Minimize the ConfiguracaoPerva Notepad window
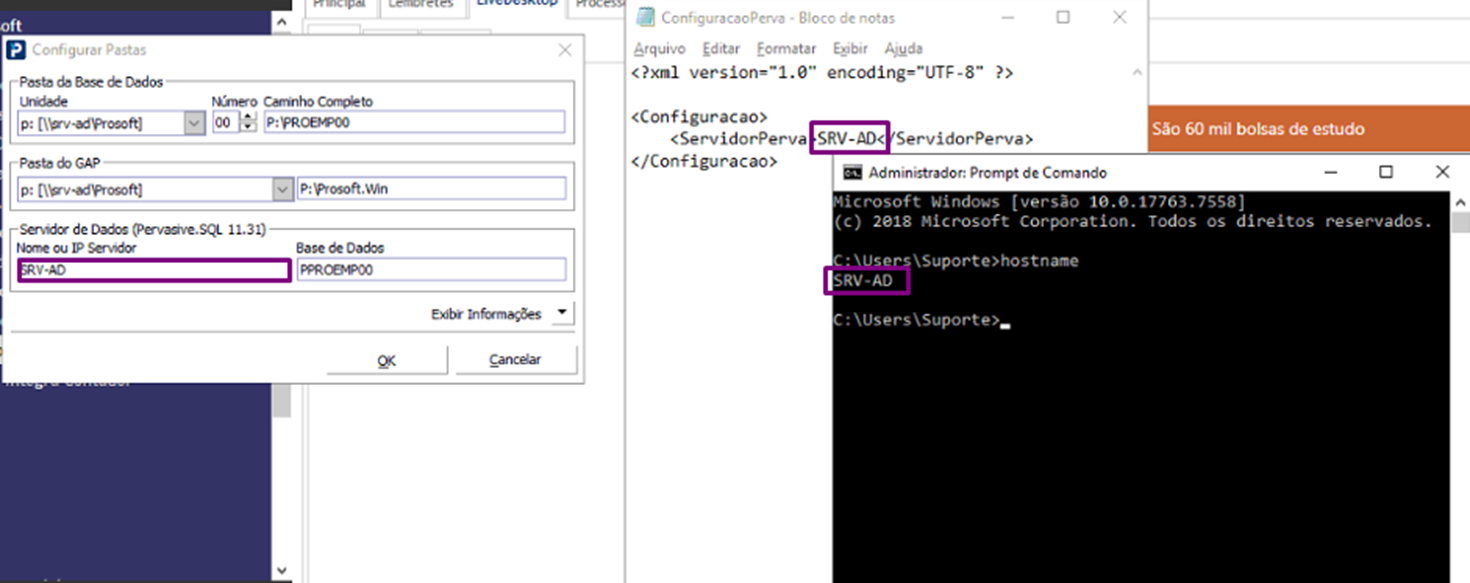 tap(1009, 17)
